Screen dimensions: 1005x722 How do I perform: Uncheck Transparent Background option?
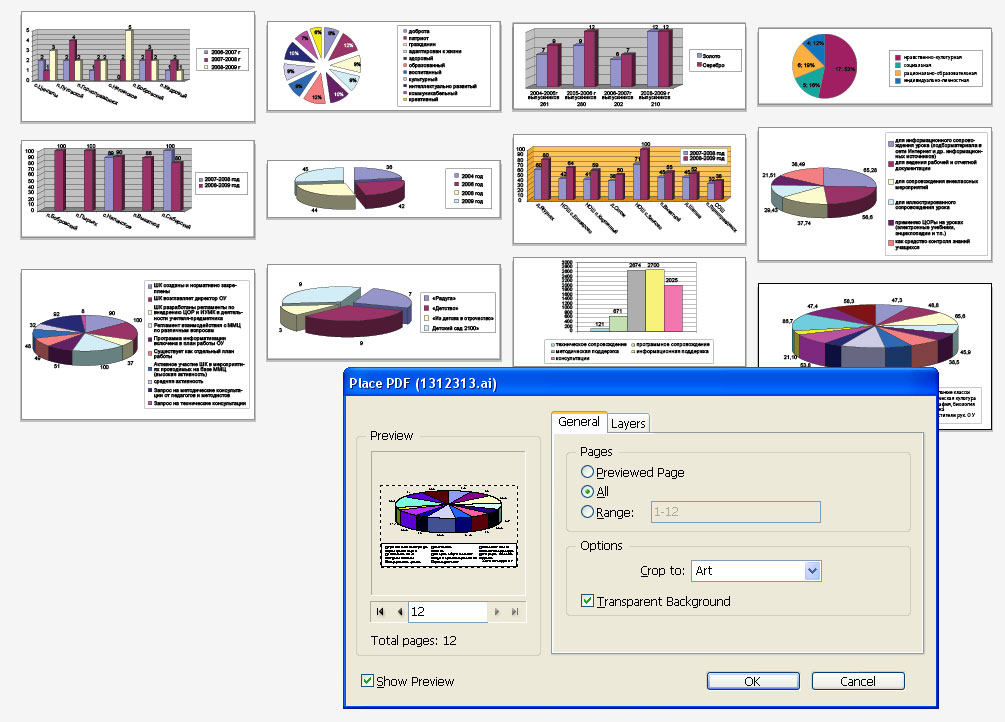pyautogui.click(x=587, y=601)
